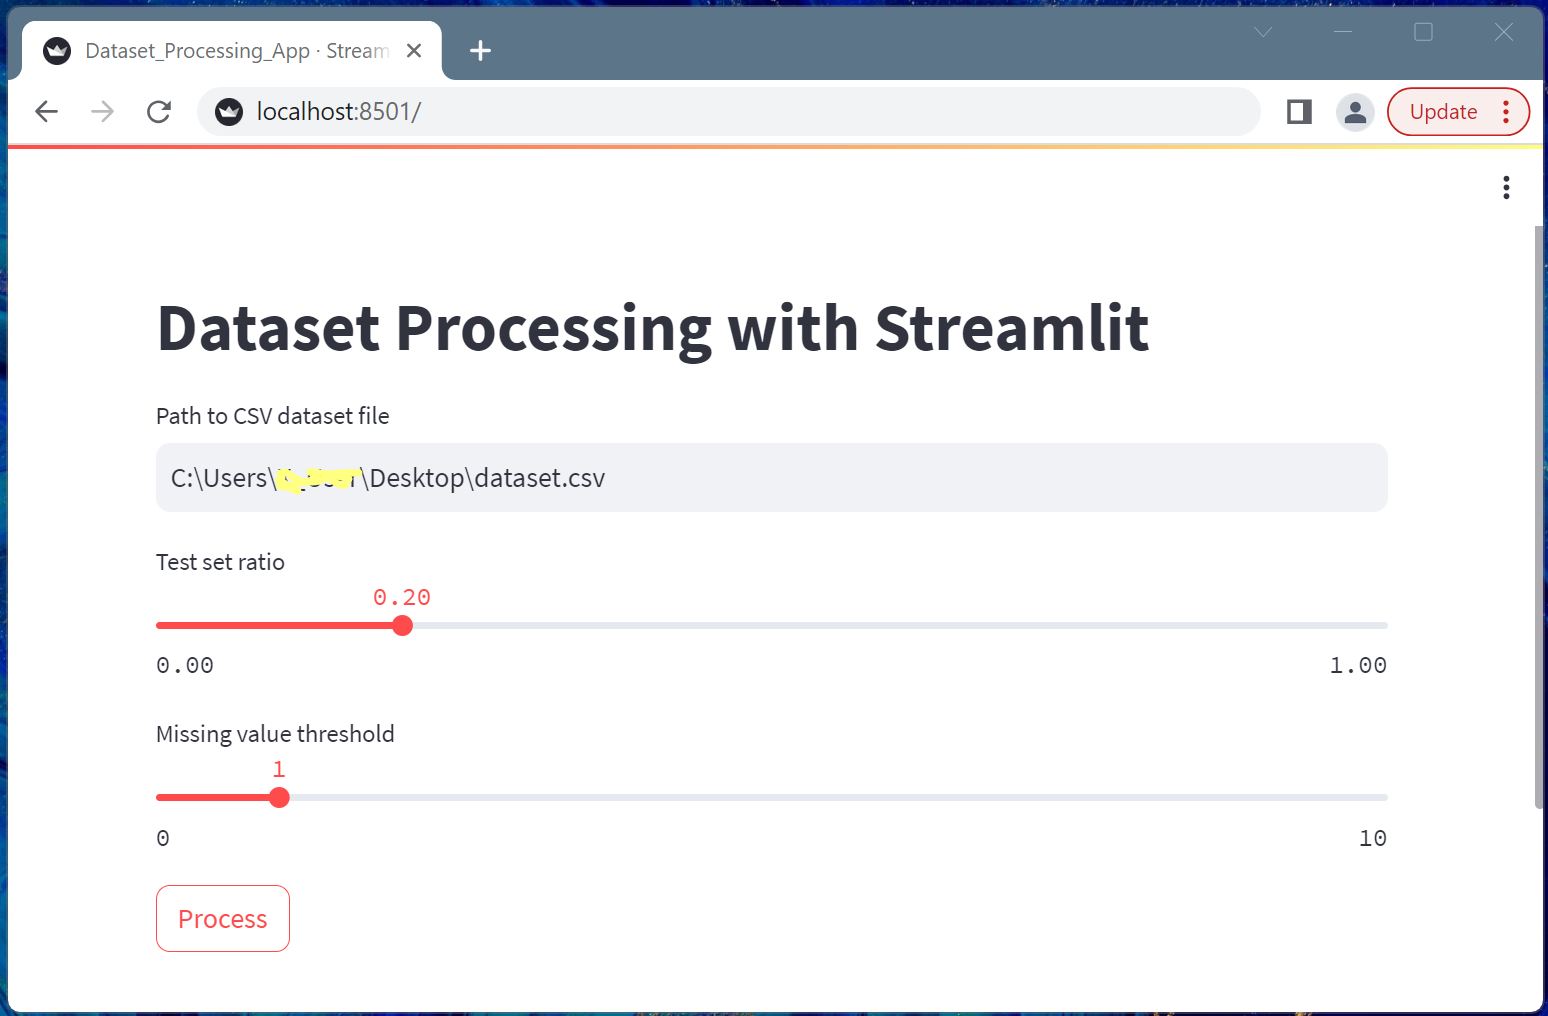Open the browser side panel icon
The height and width of the screenshot is (1016, 1548).
[1298, 111]
